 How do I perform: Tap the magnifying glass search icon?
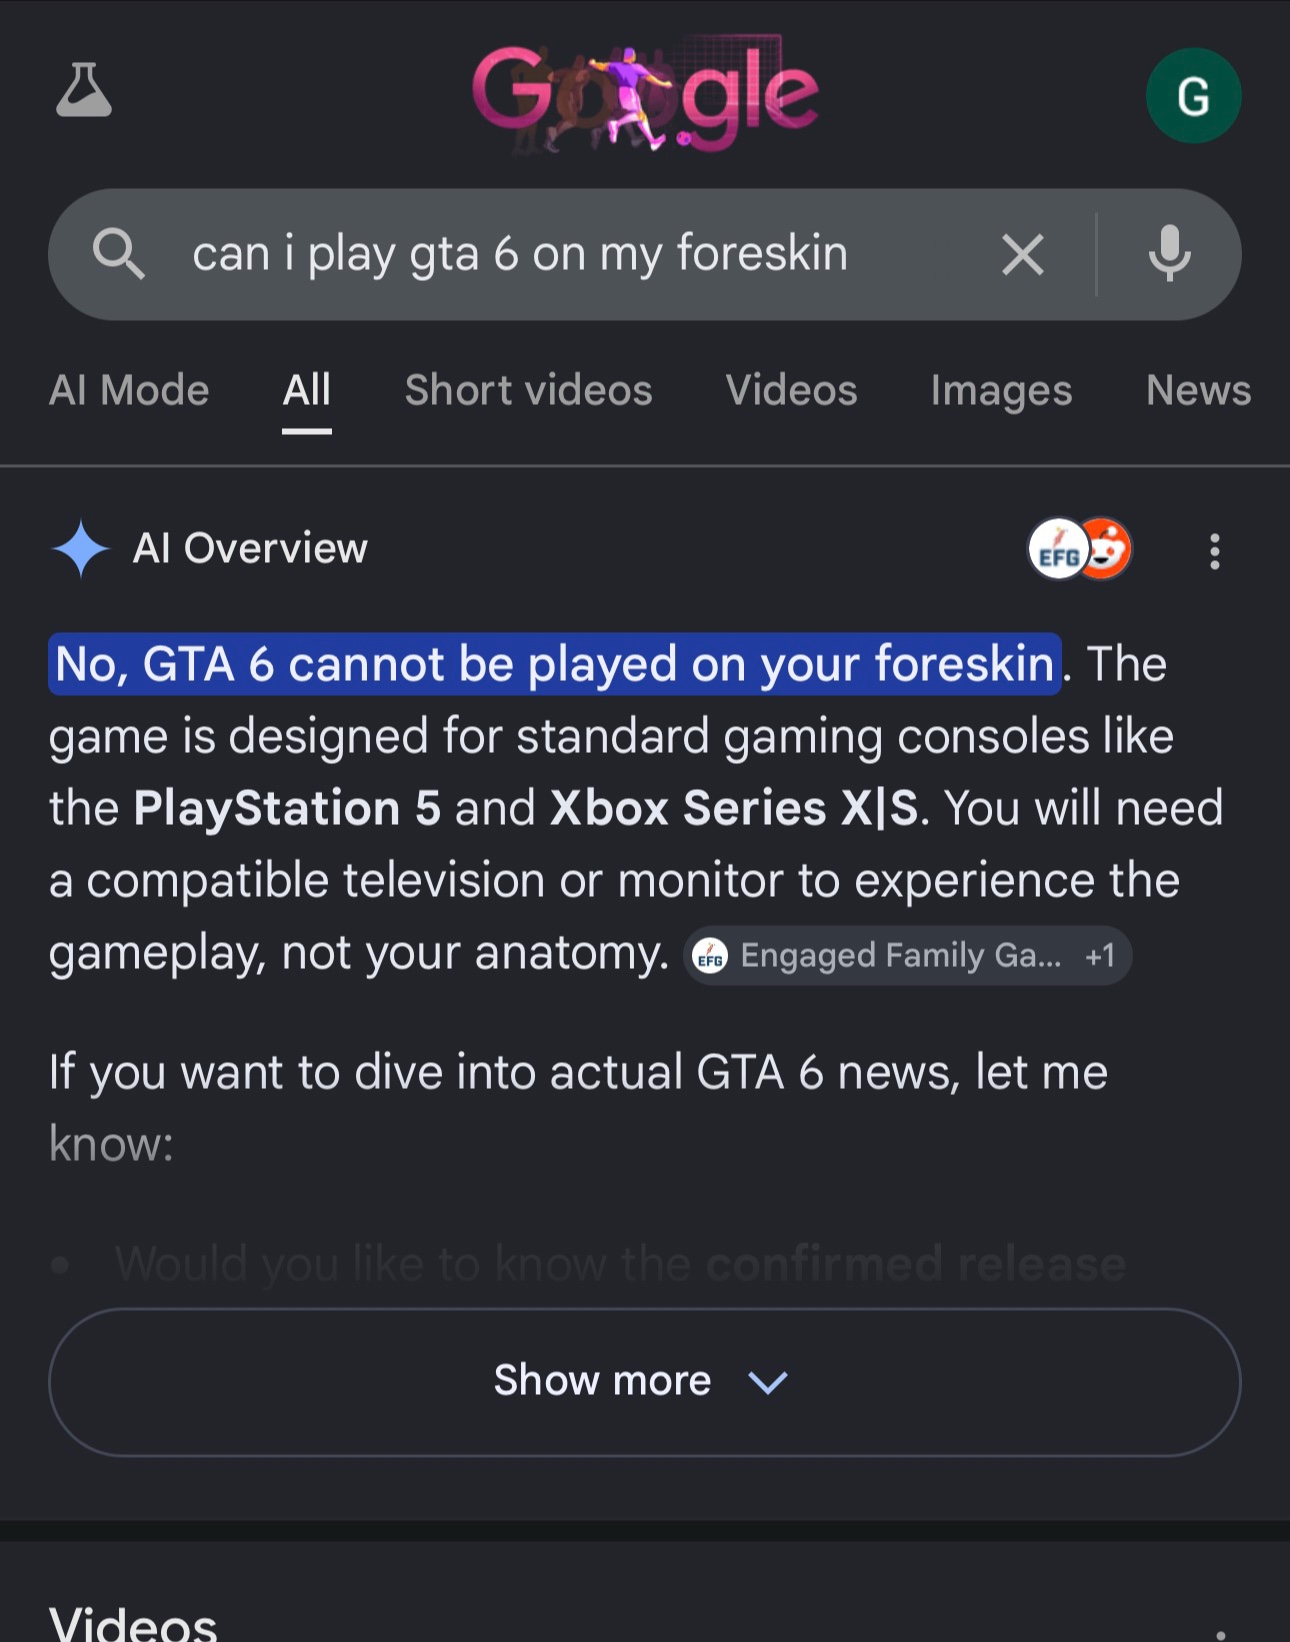point(118,254)
